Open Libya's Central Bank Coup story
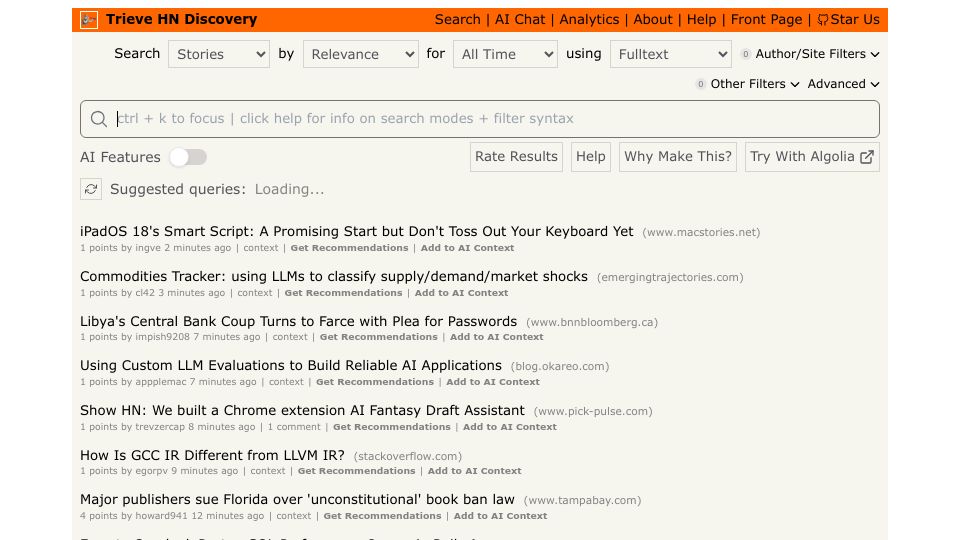Viewport: 960px width, 540px height. [x=298, y=321]
